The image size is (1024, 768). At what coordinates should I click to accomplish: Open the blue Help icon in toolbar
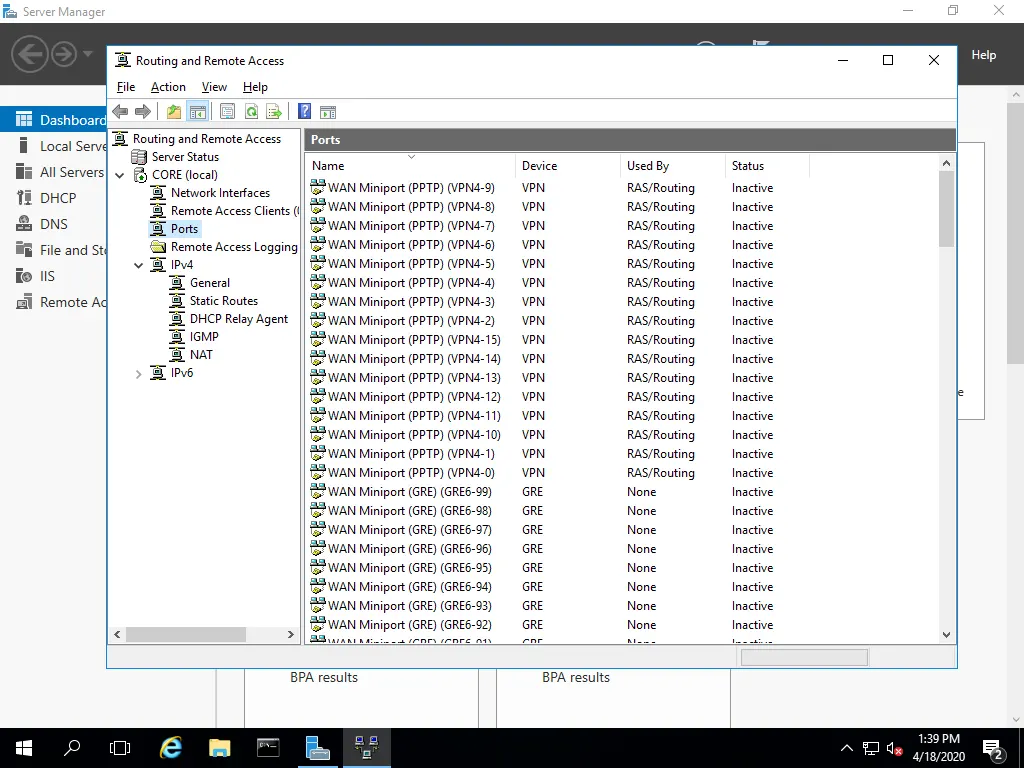(x=304, y=112)
